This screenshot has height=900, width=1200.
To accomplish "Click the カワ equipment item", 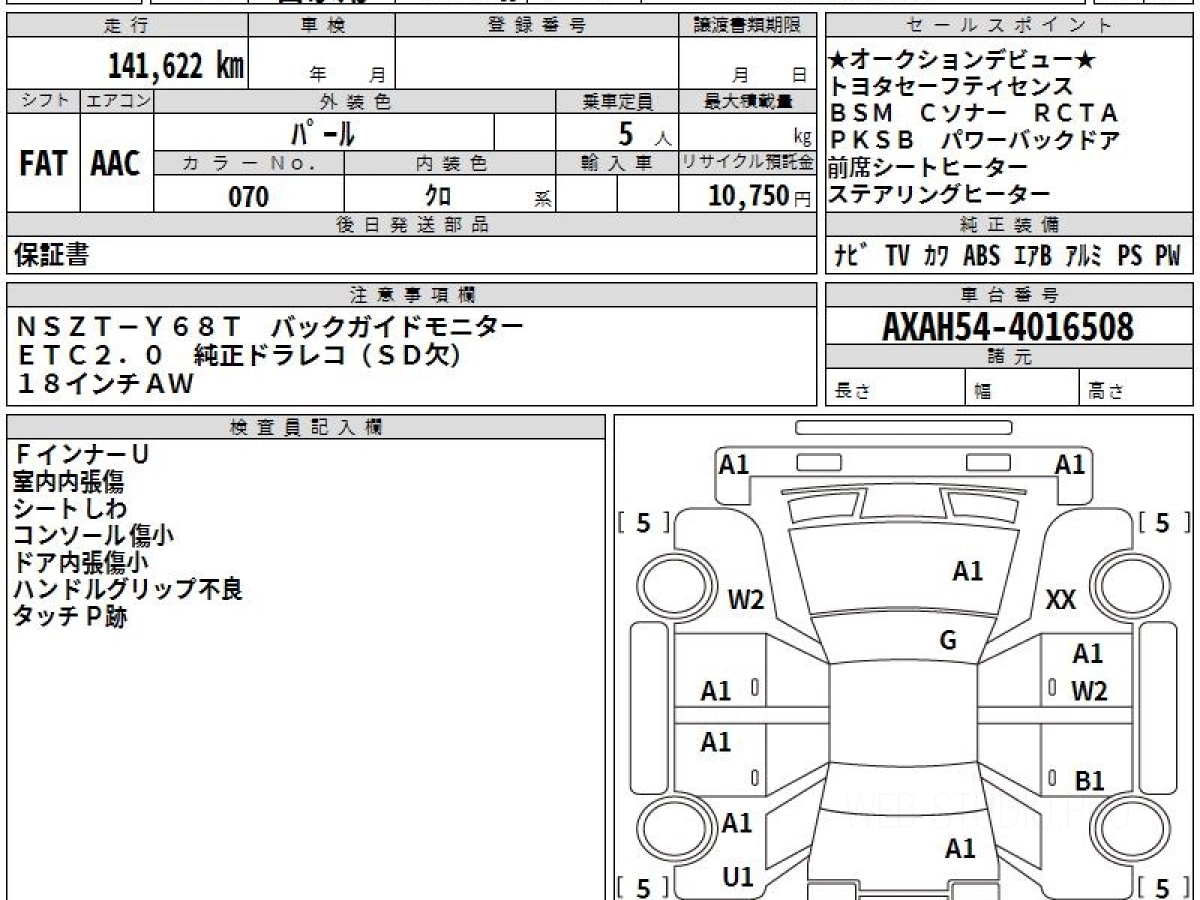I will pos(937,256).
